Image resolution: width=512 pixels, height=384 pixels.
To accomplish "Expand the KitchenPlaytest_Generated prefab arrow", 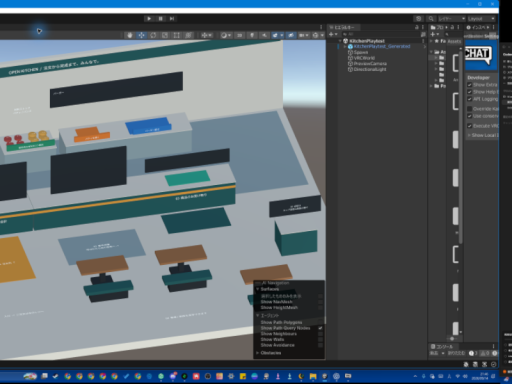I will (345, 47).
